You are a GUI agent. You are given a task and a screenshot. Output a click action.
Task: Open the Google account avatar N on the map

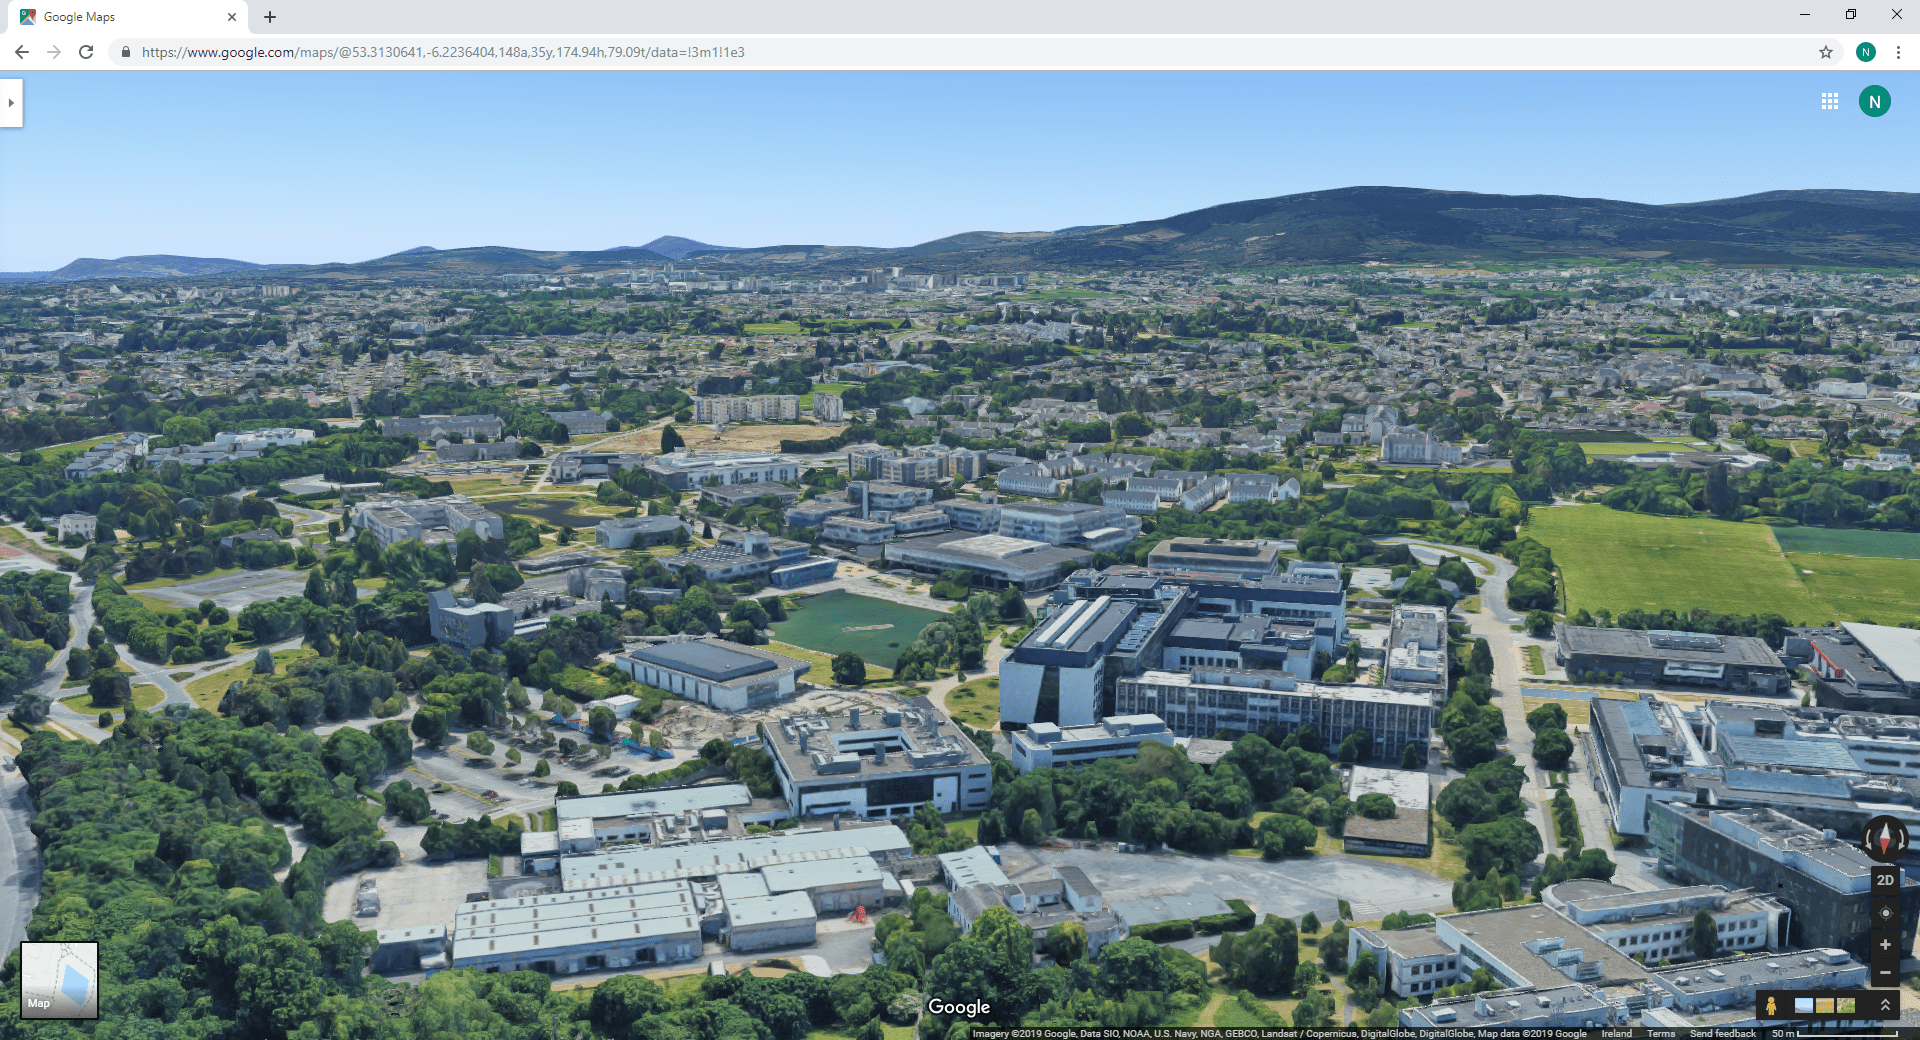(1875, 101)
